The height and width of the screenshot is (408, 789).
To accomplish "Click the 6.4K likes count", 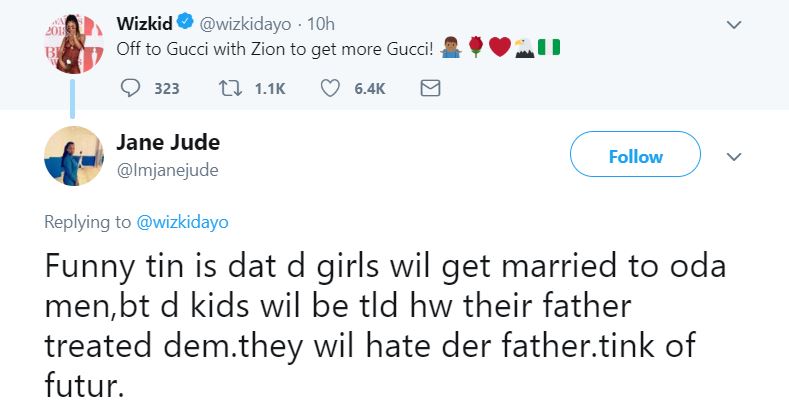I will pos(370,88).
